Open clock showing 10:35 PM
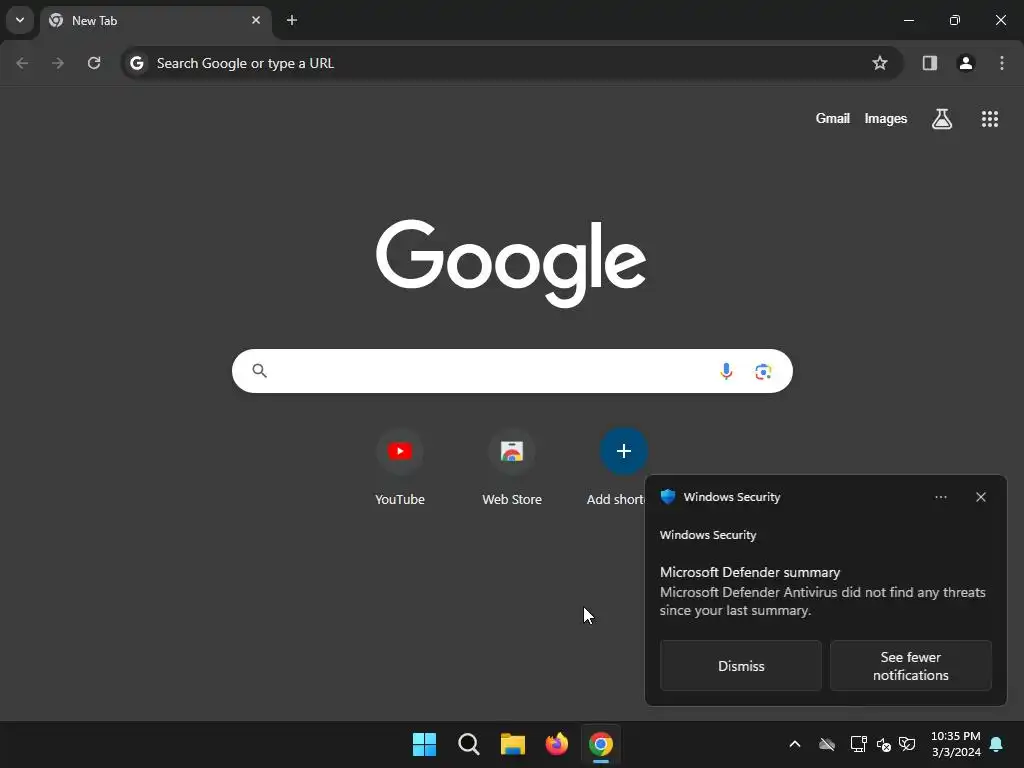Image resolution: width=1024 pixels, height=768 pixels. point(955,744)
